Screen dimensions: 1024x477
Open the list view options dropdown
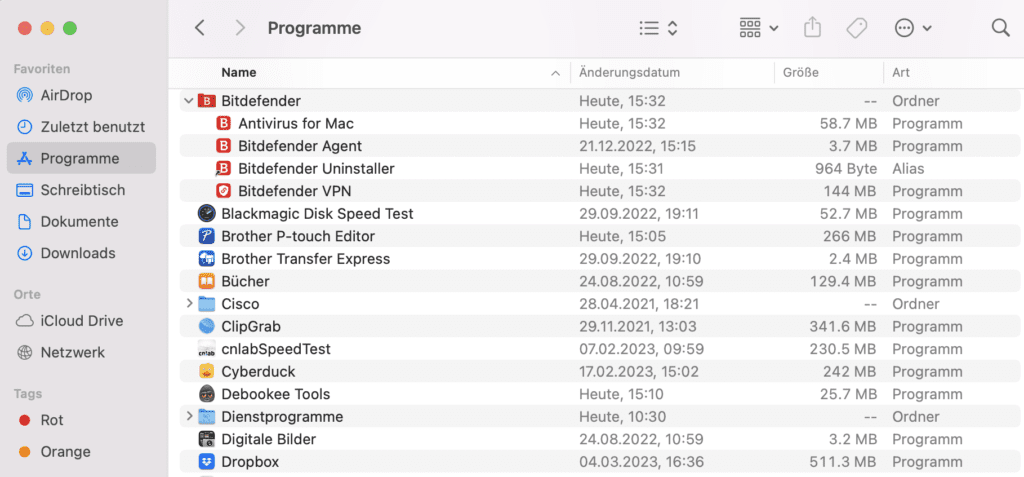pos(658,28)
